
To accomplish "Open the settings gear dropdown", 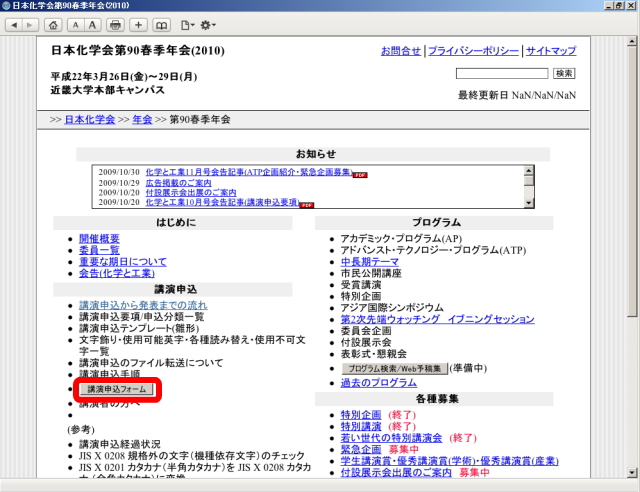I will pos(208,25).
